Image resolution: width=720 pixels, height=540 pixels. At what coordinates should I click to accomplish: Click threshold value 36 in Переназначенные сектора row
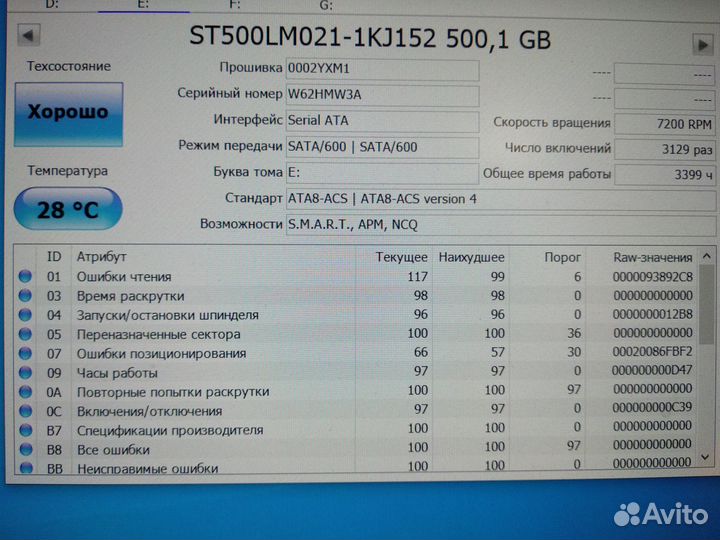(x=574, y=333)
